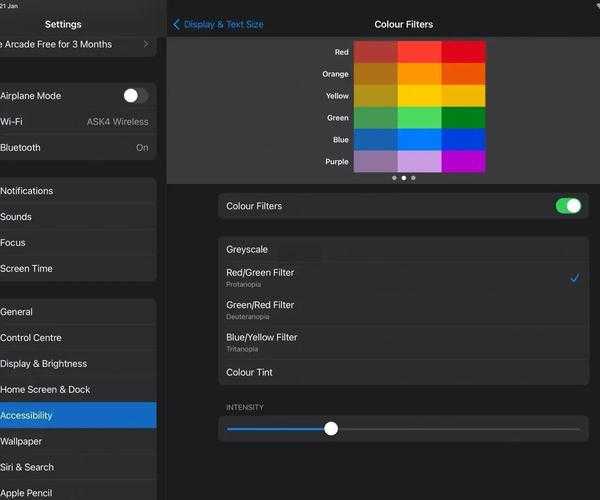Viewport: 600px width, 500px height.
Task: Click the blue checkmark beside Red/Green Filter
Action: (x=574, y=278)
